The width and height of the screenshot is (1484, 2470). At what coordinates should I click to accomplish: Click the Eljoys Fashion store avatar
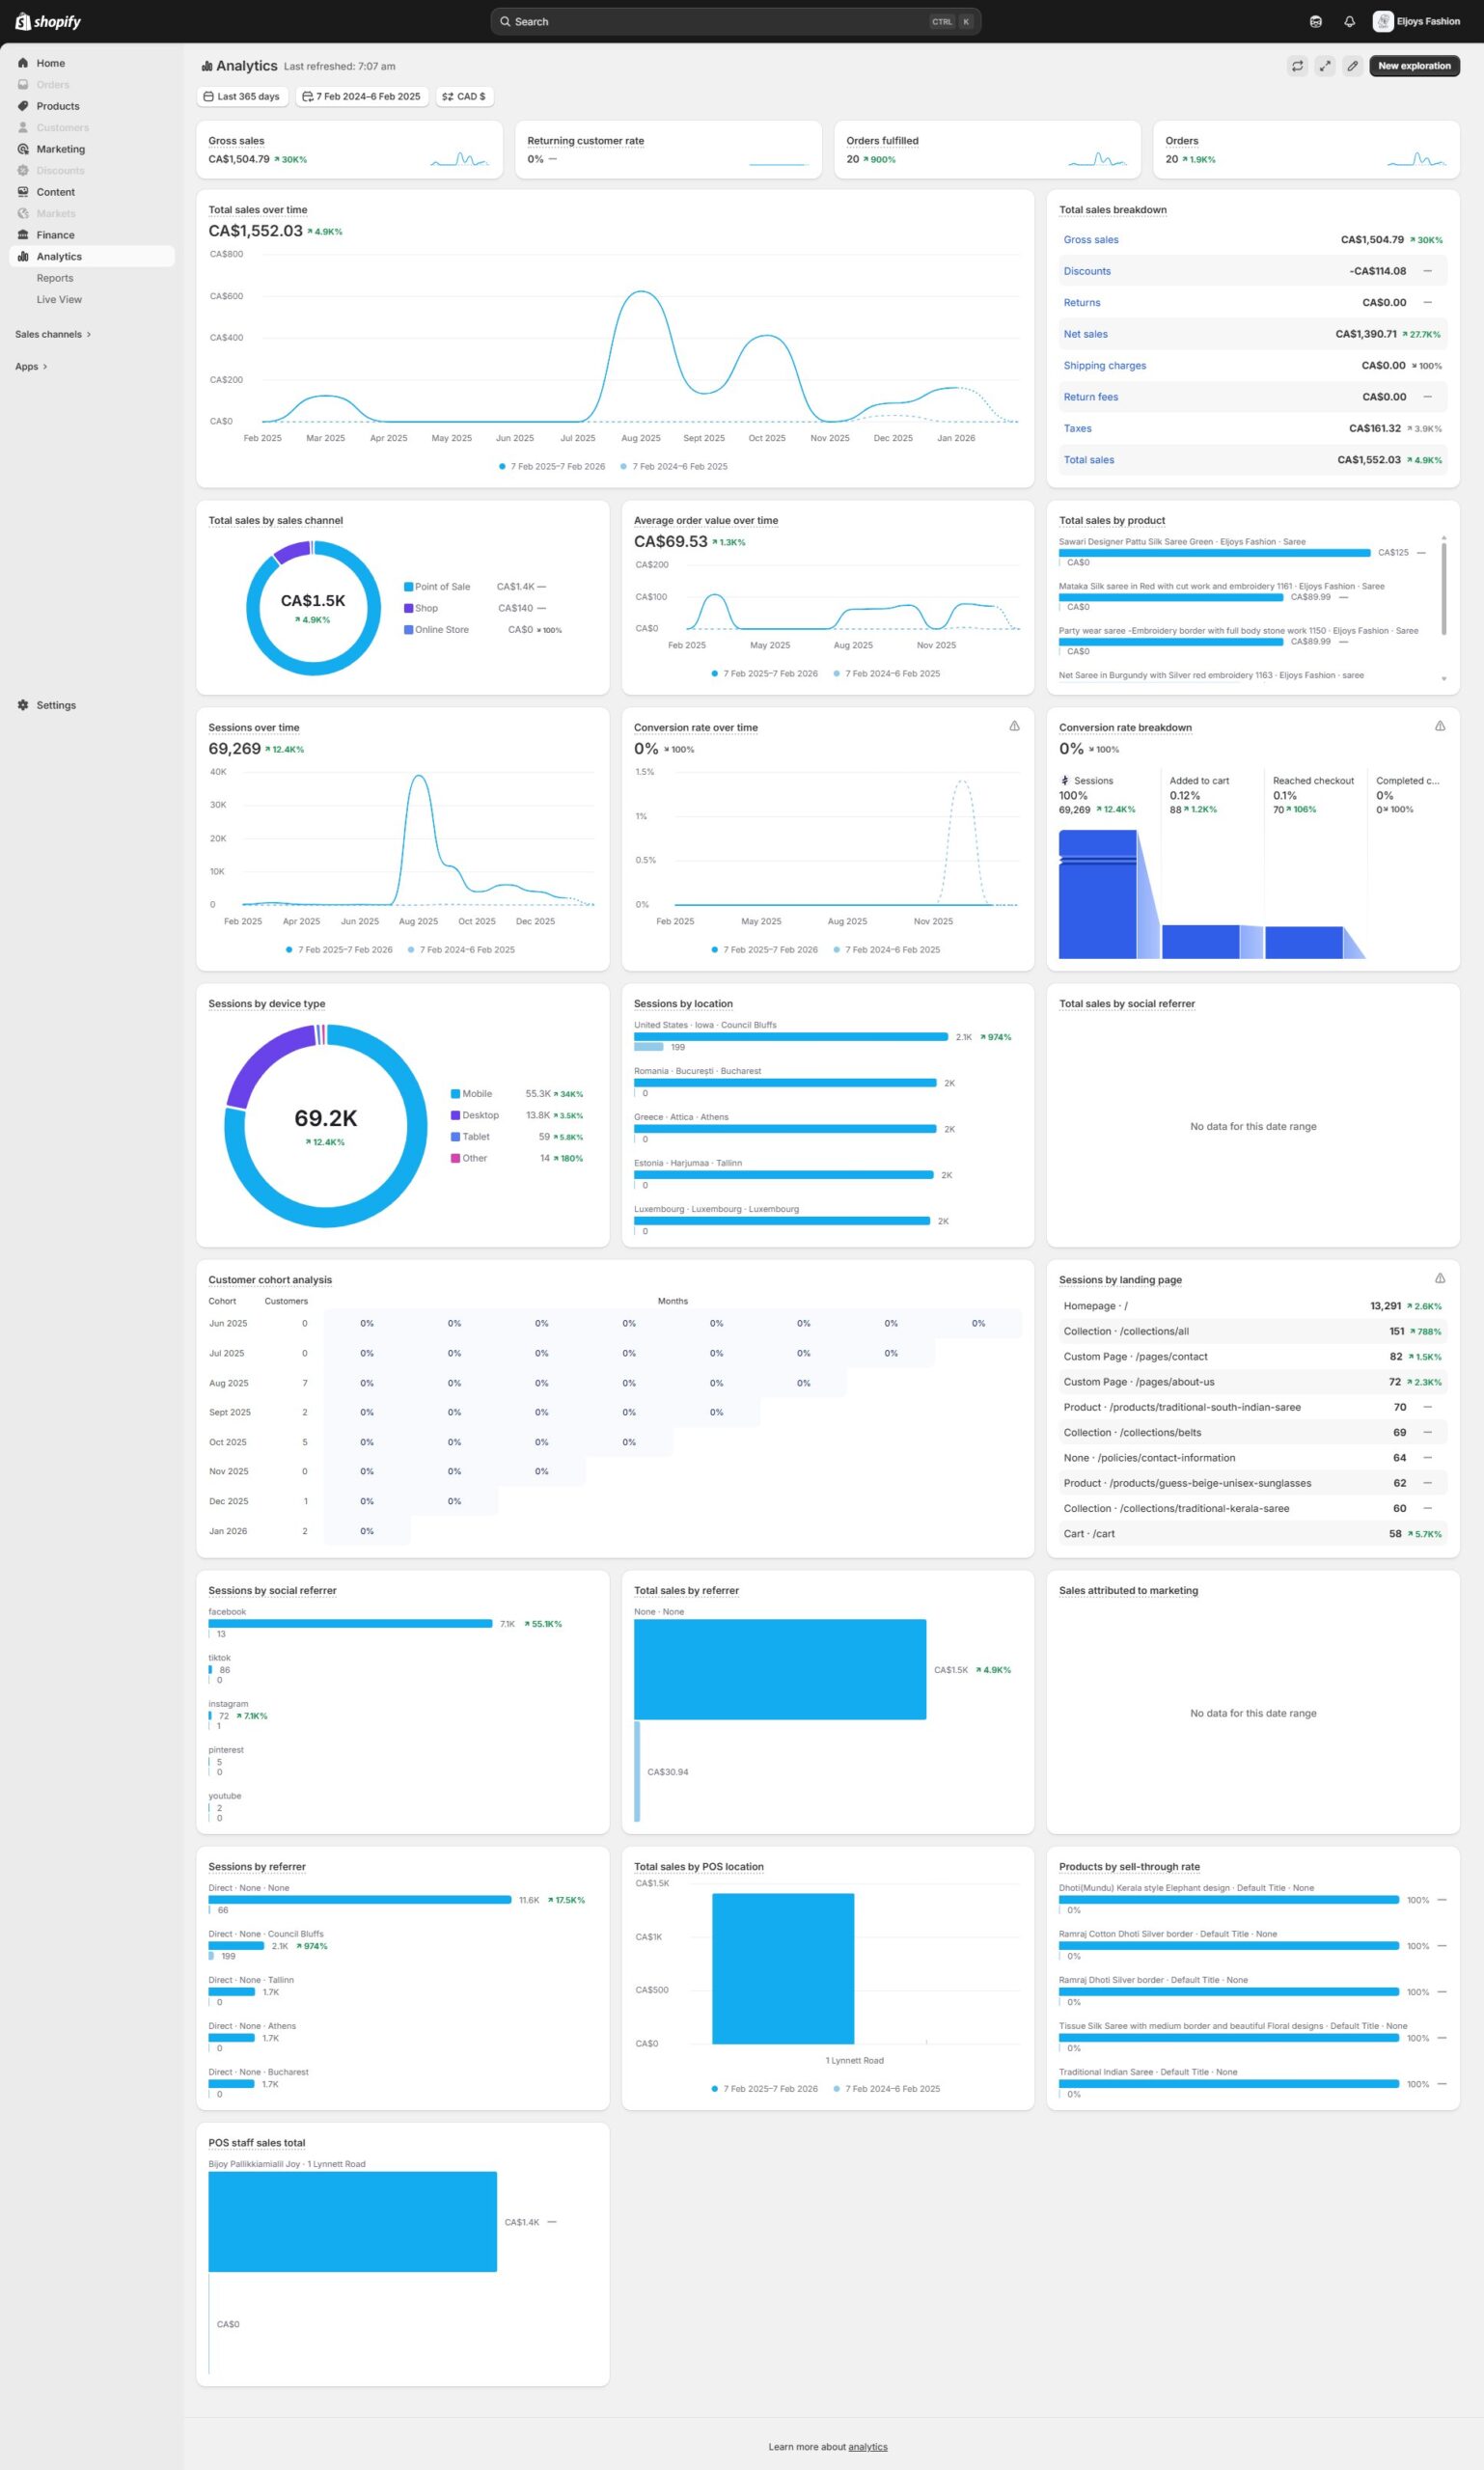point(1382,21)
